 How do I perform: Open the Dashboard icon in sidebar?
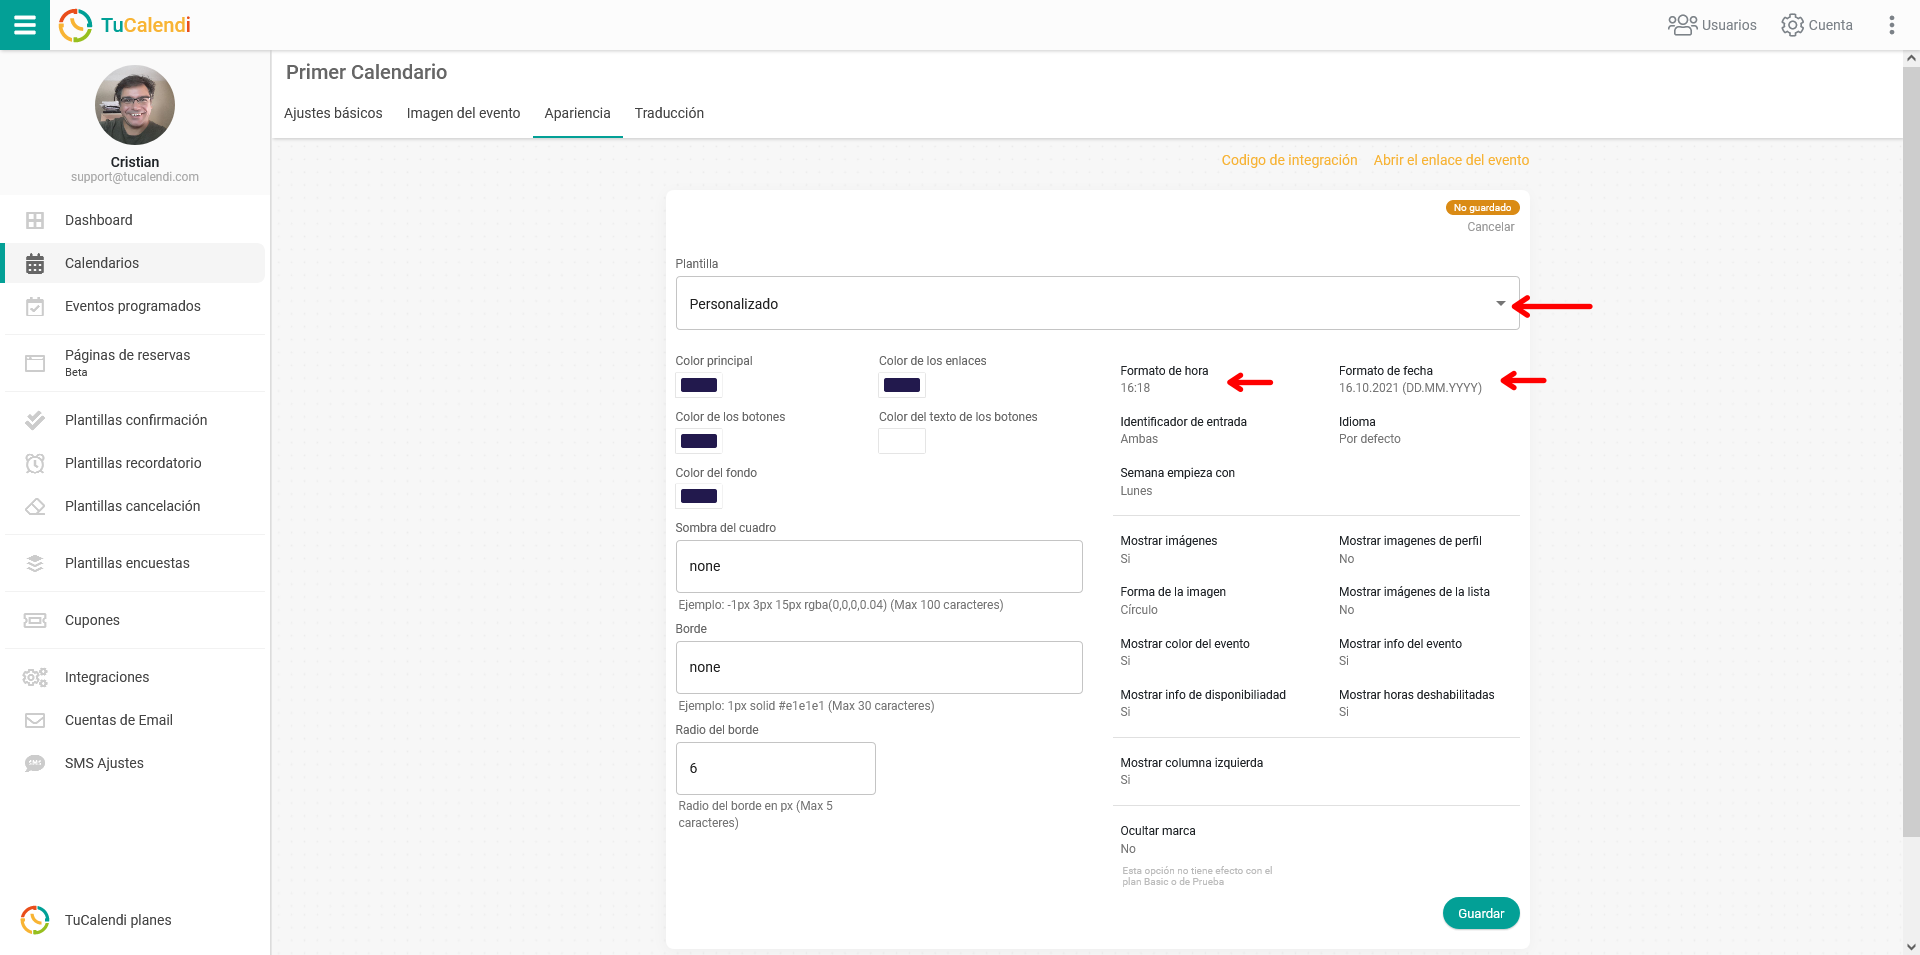[x=35, y=220]
